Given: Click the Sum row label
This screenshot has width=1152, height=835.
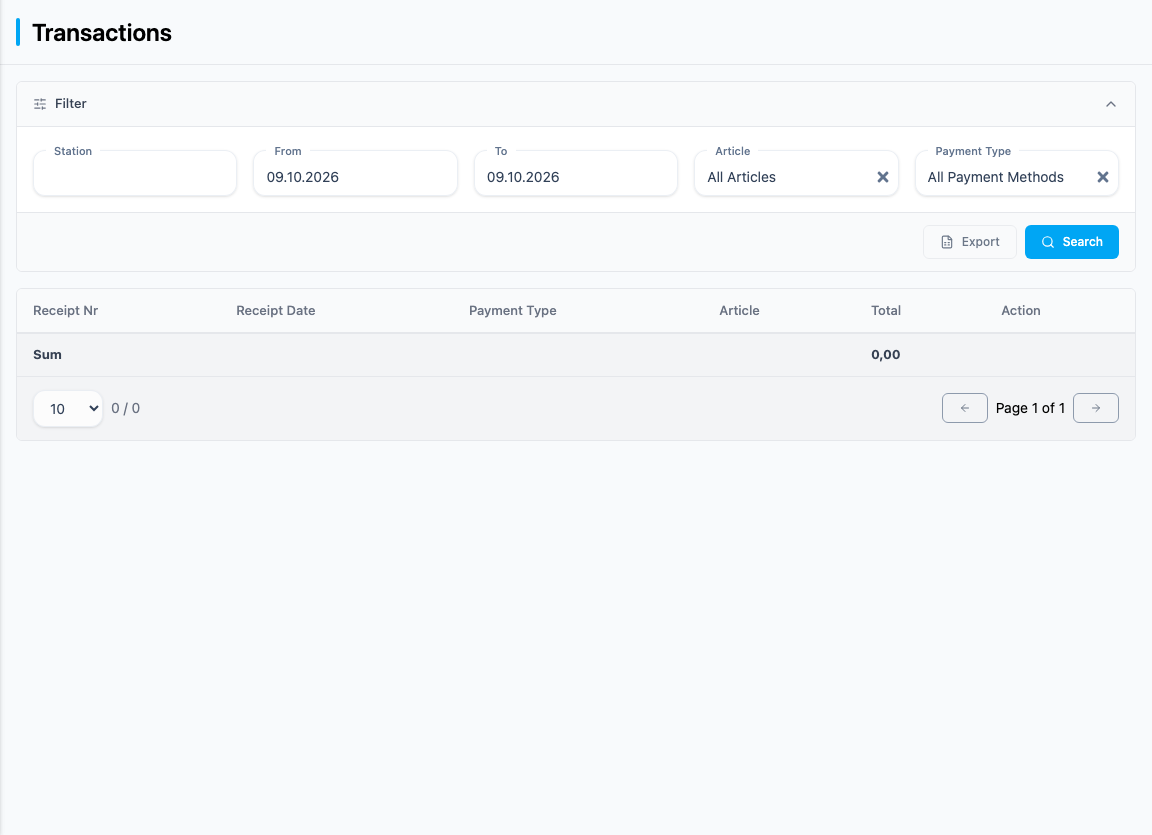Looking at the screenshot, I should pyautogui.click(x=47, y=355).
